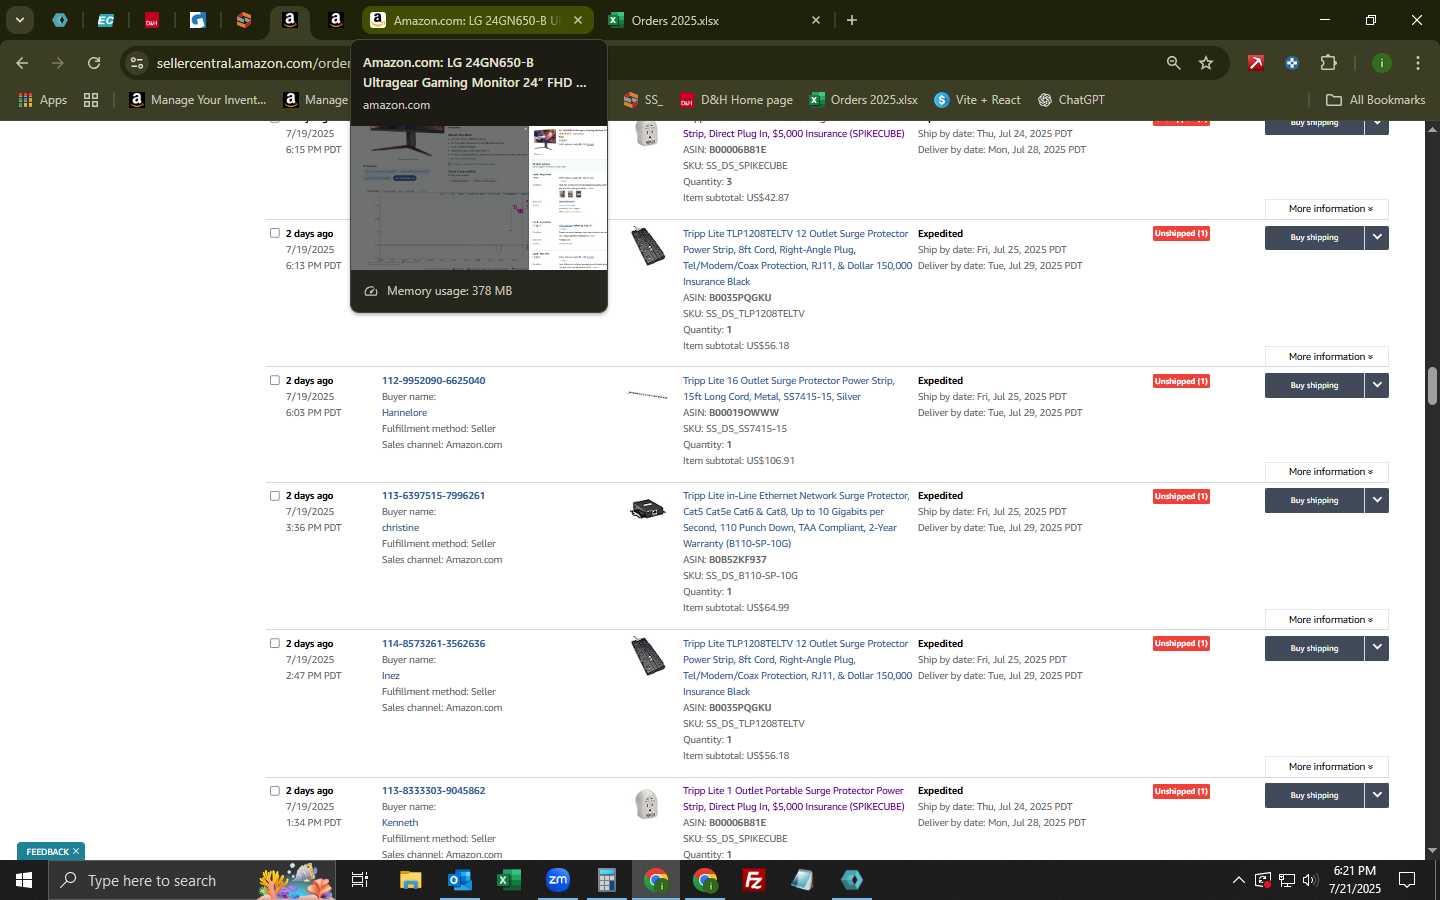This screenshot has height=900, width=1440.
Task: Open the Orders 2025.xlsx browser tab
Action: tap(714, 20)
